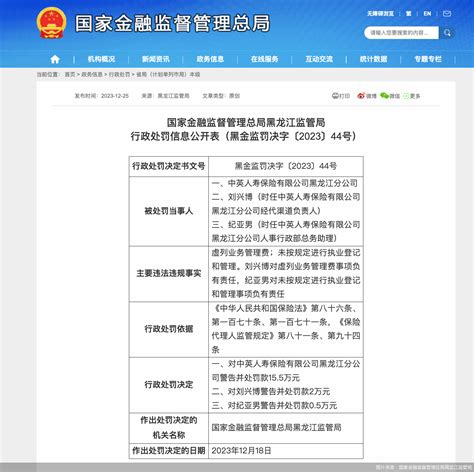Open 统计数据 navigation menu
This screenshot has width=474, height=472.
[373, 59]
